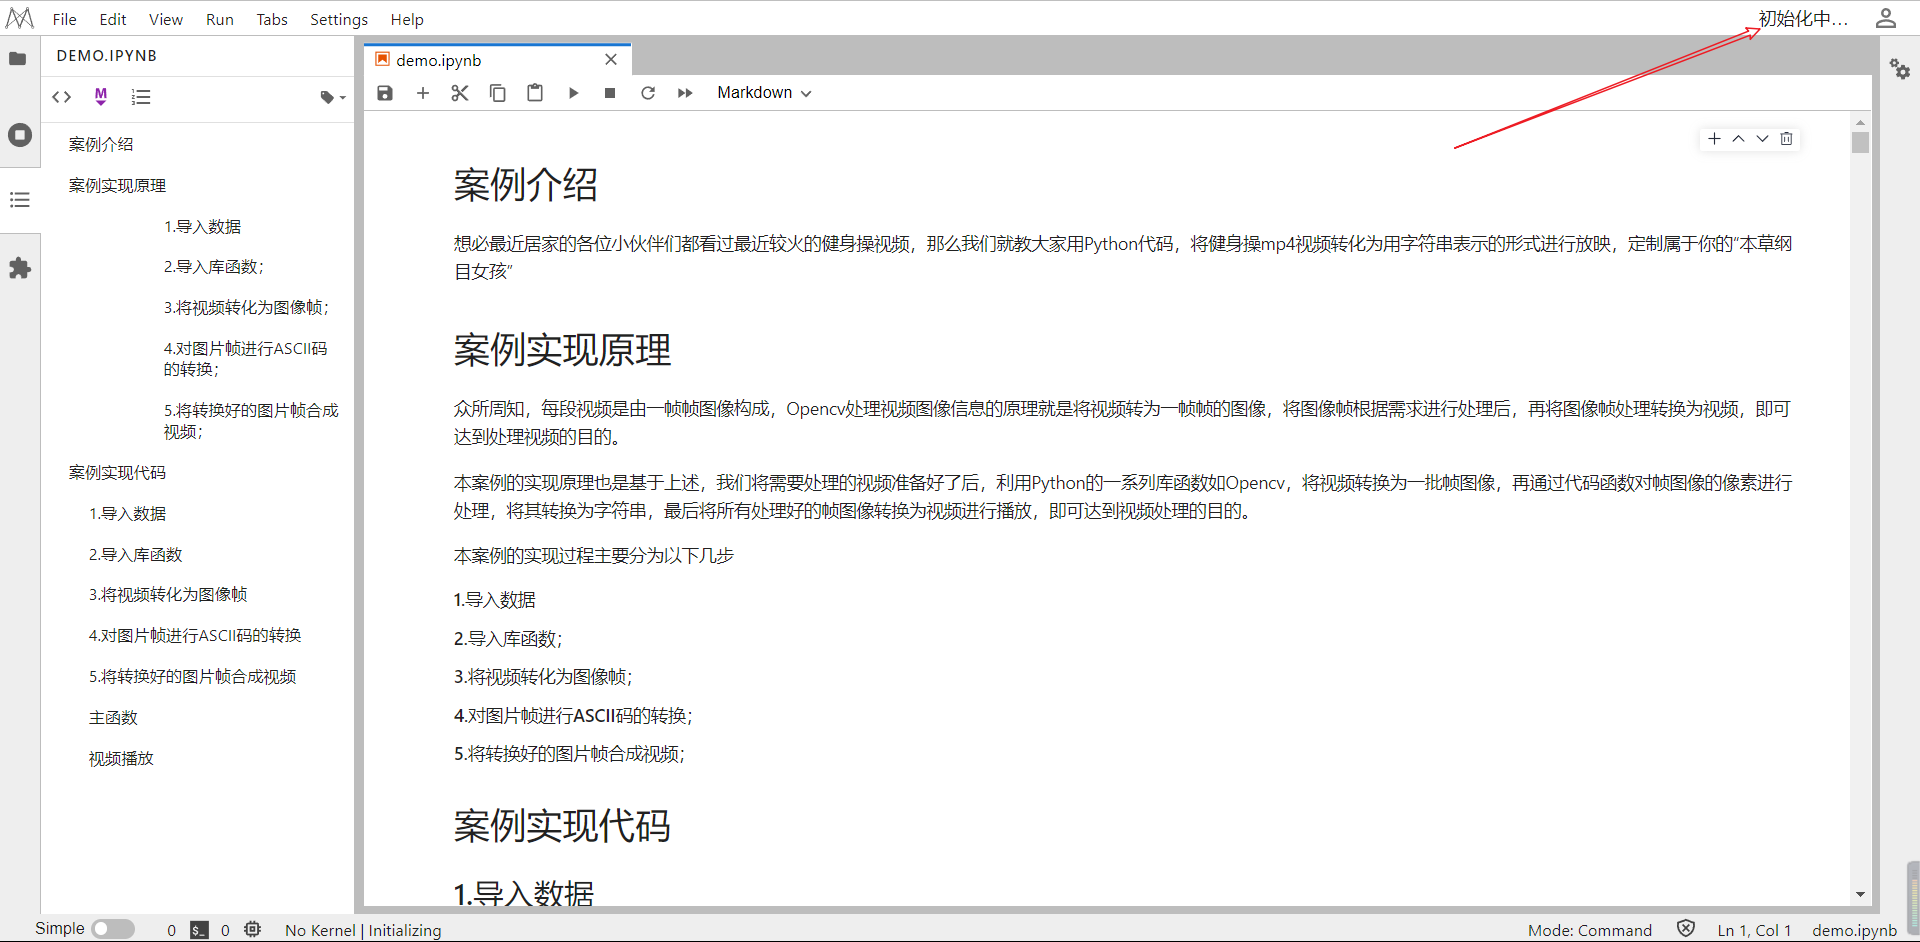
Task: Click the 案例实现代码 heading in the notebook
Action: tap(562, 826)
